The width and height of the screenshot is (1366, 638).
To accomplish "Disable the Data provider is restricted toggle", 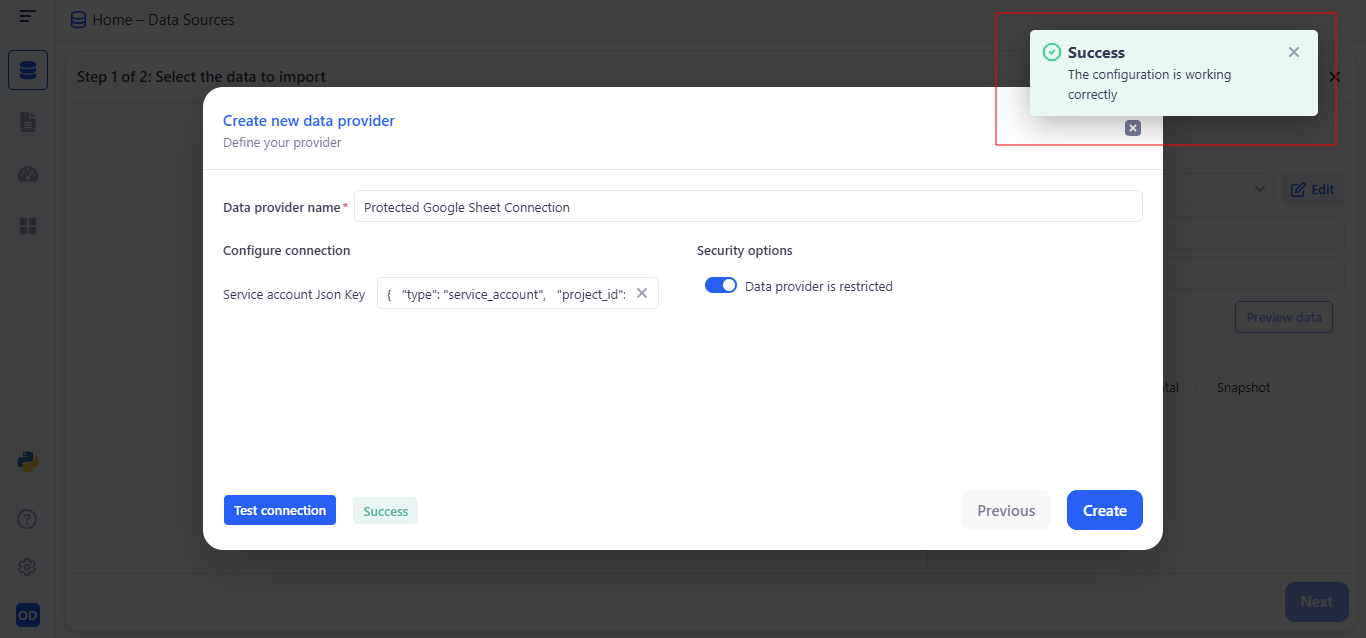I will (x=721, y=286).
